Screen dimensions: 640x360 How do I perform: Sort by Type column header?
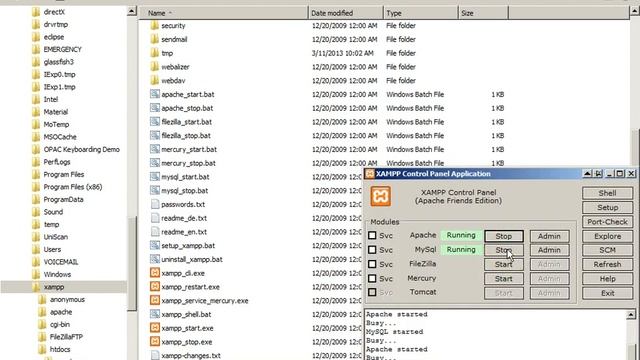point(420,13)
